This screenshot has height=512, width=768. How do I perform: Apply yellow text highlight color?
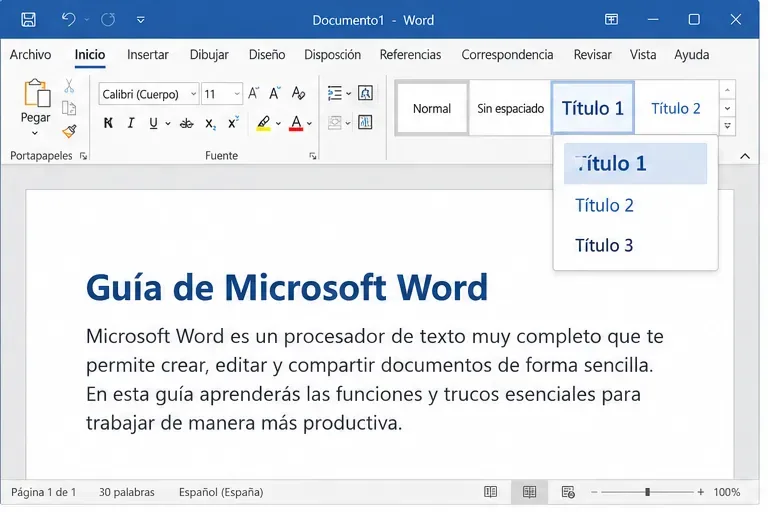(x=264, y=123)
